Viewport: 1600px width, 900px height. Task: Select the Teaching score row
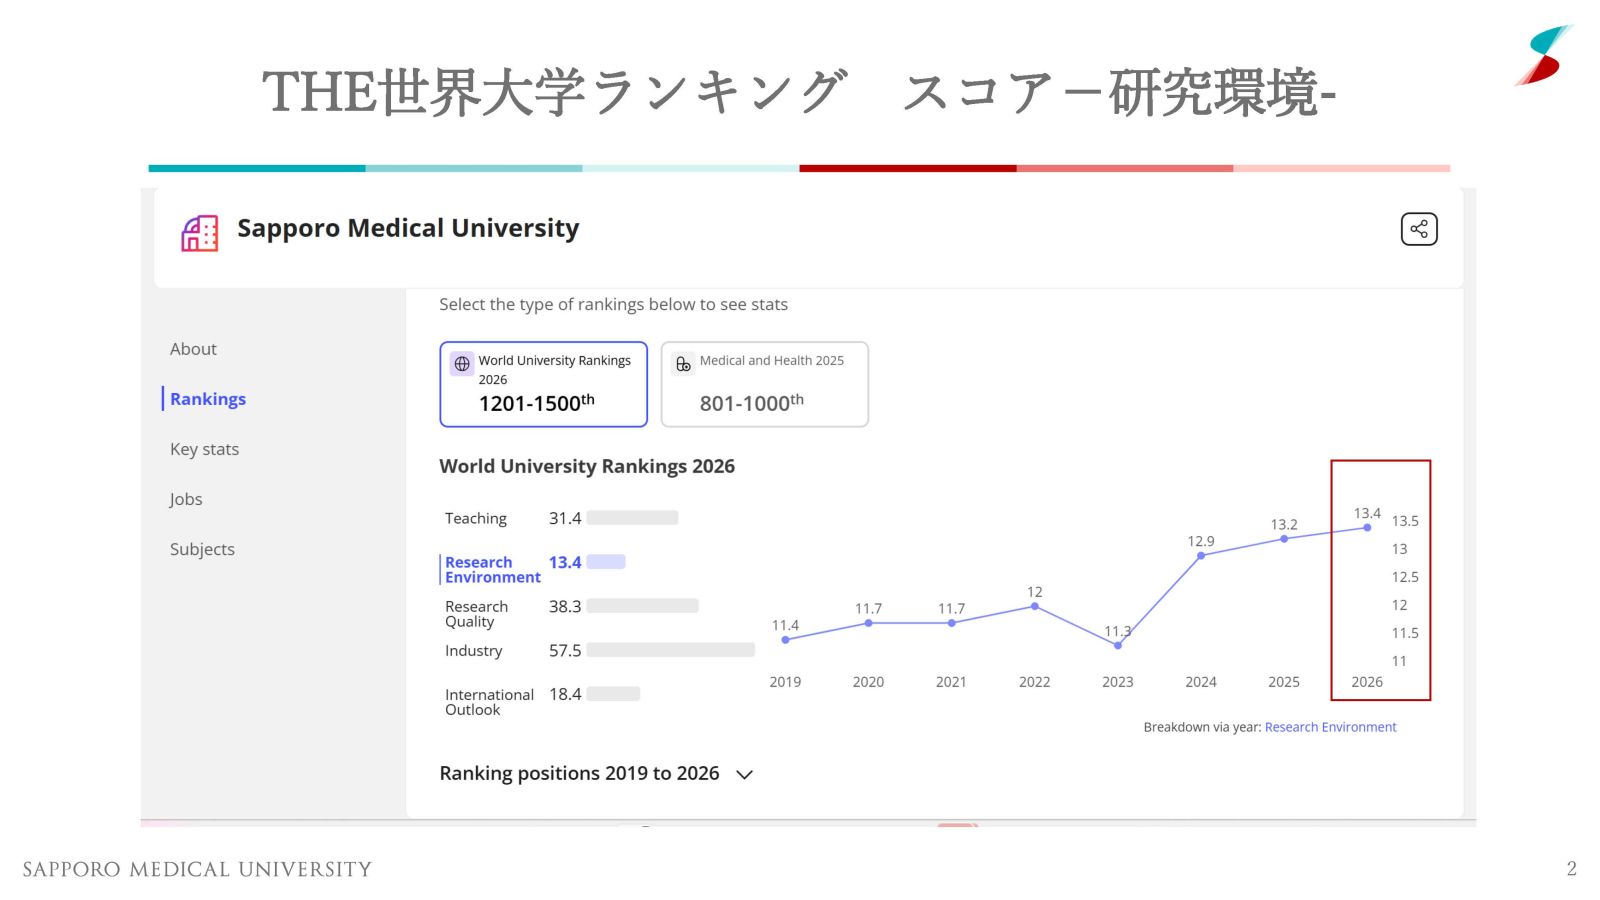click(476, 518)
